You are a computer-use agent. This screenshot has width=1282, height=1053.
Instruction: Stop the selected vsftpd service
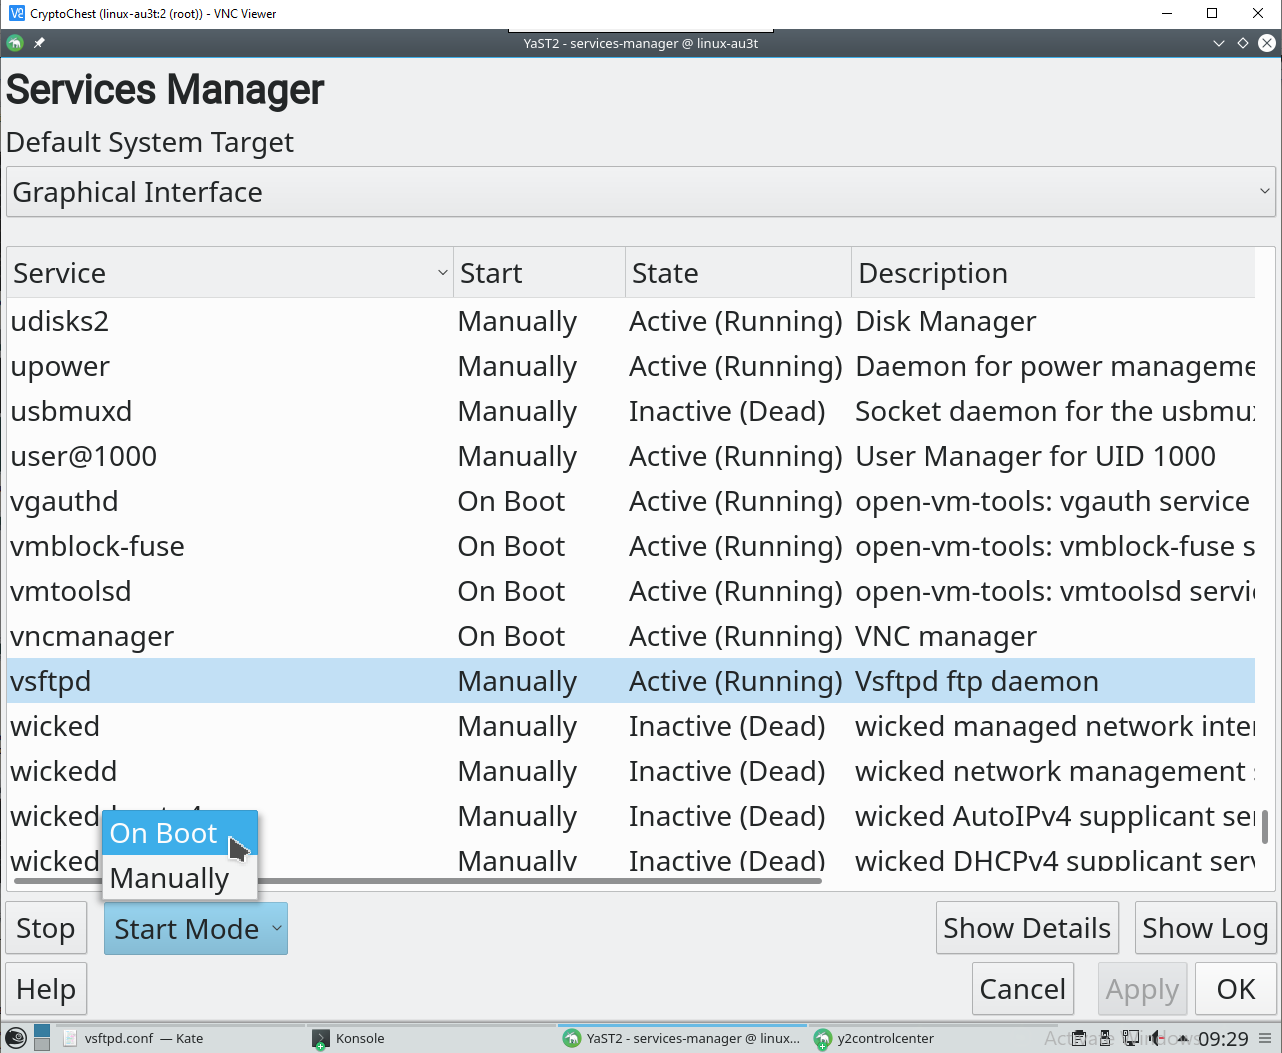click(46, 929)
